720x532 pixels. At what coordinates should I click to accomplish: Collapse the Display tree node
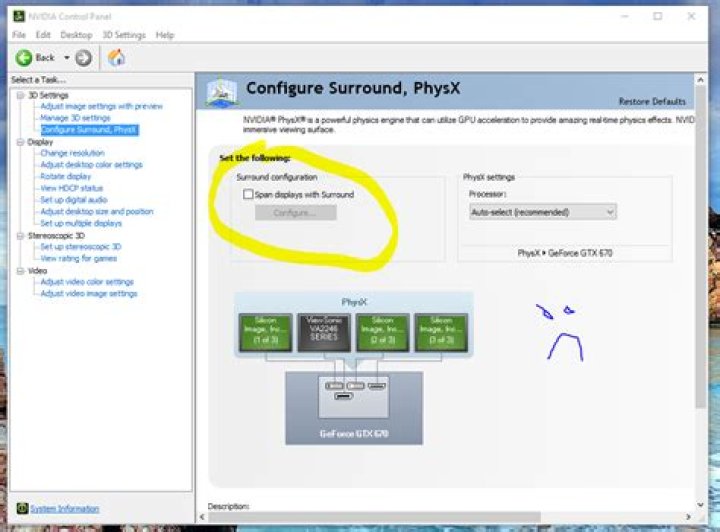tap(20, 142)
